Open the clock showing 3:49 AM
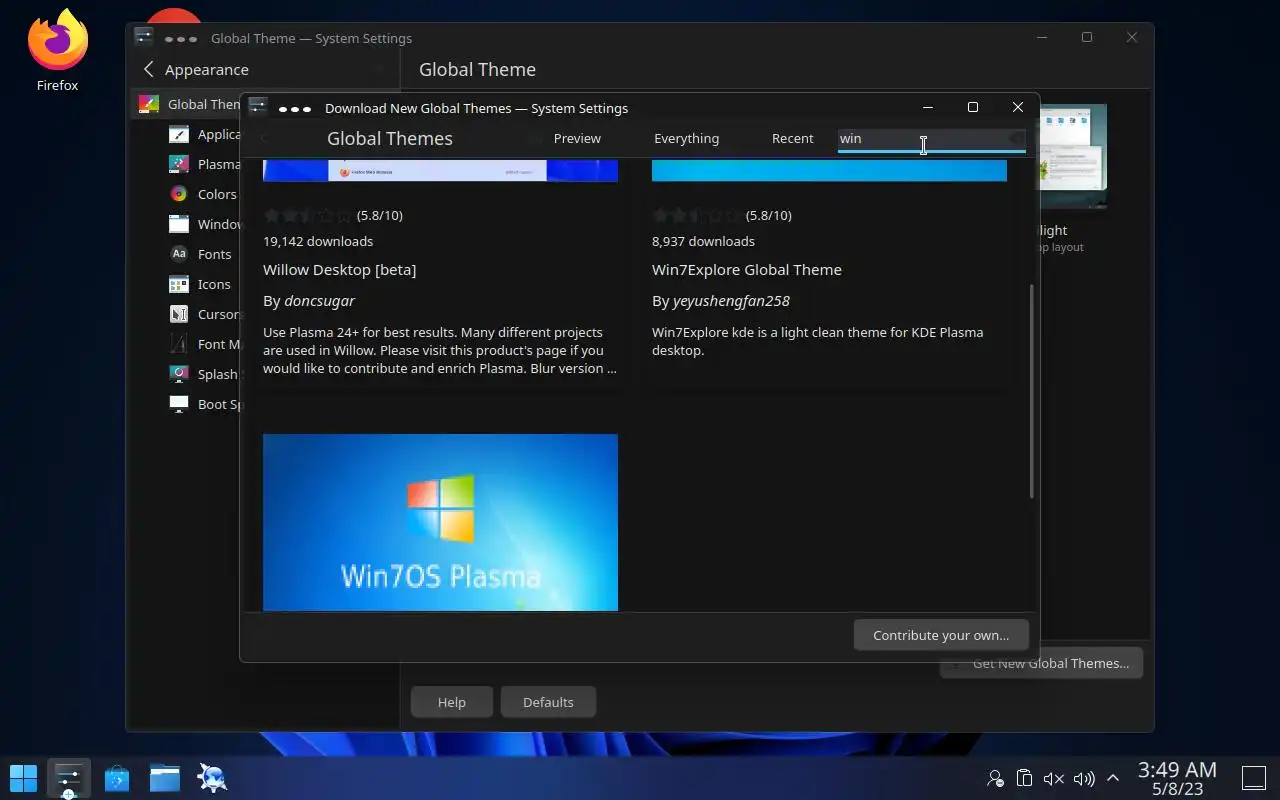This screenshot has width=1280, height=800. 1177,778
